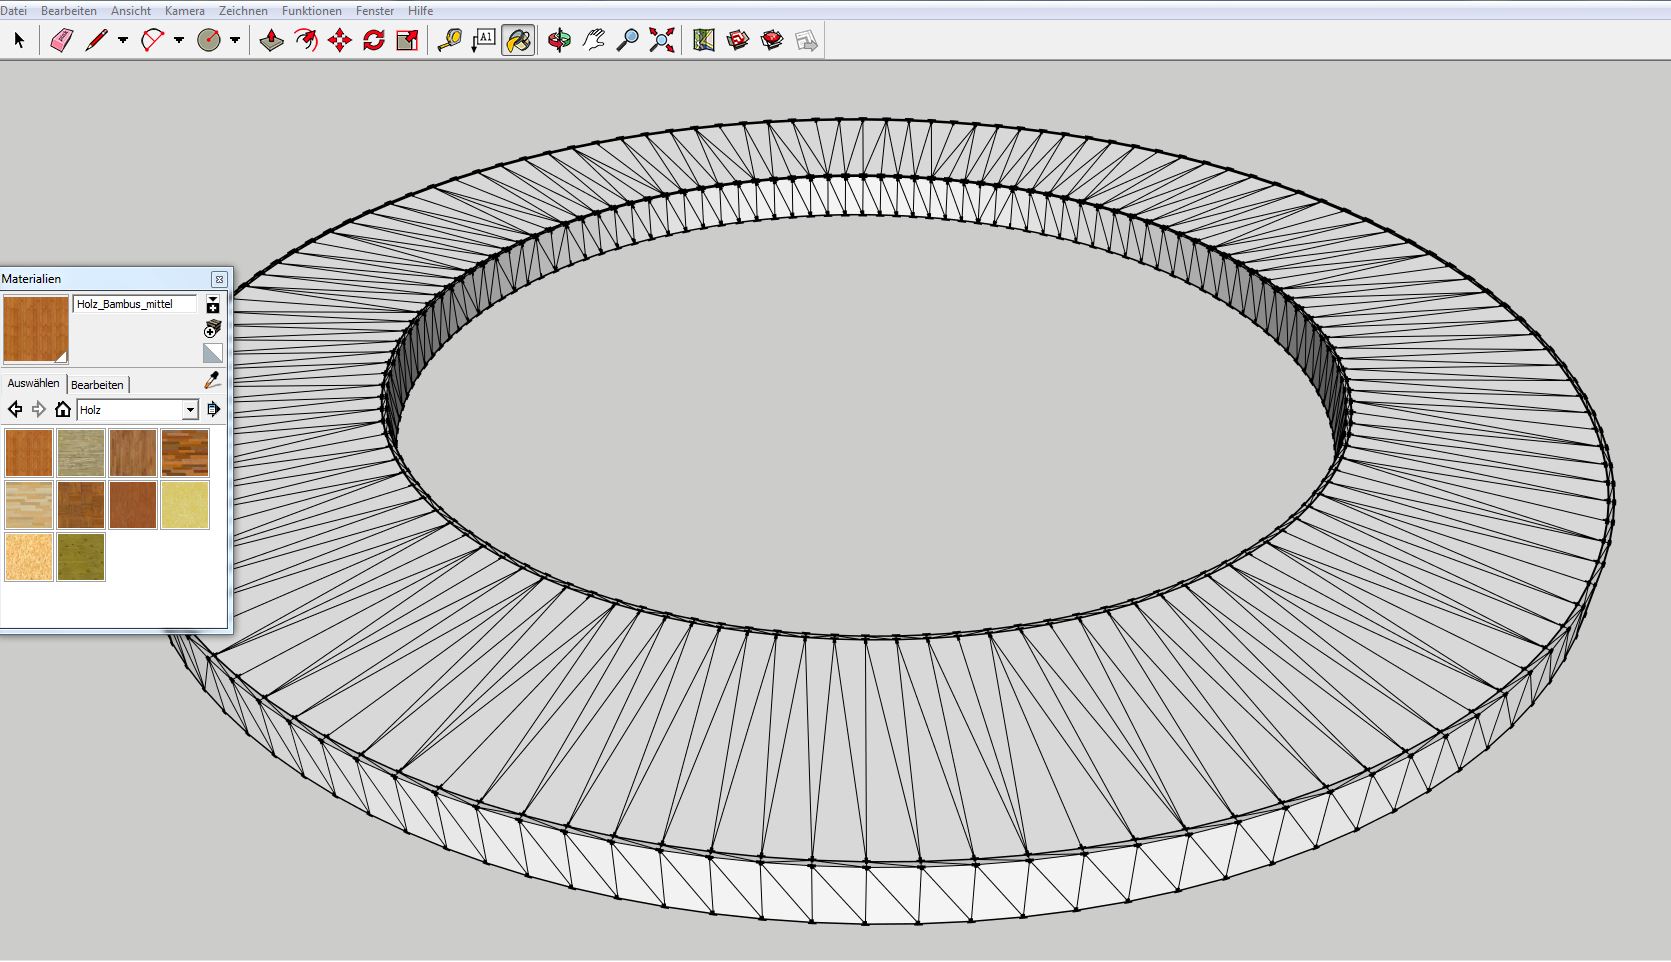Toggle the Paint Bucket tool

(x=518, y=41)
